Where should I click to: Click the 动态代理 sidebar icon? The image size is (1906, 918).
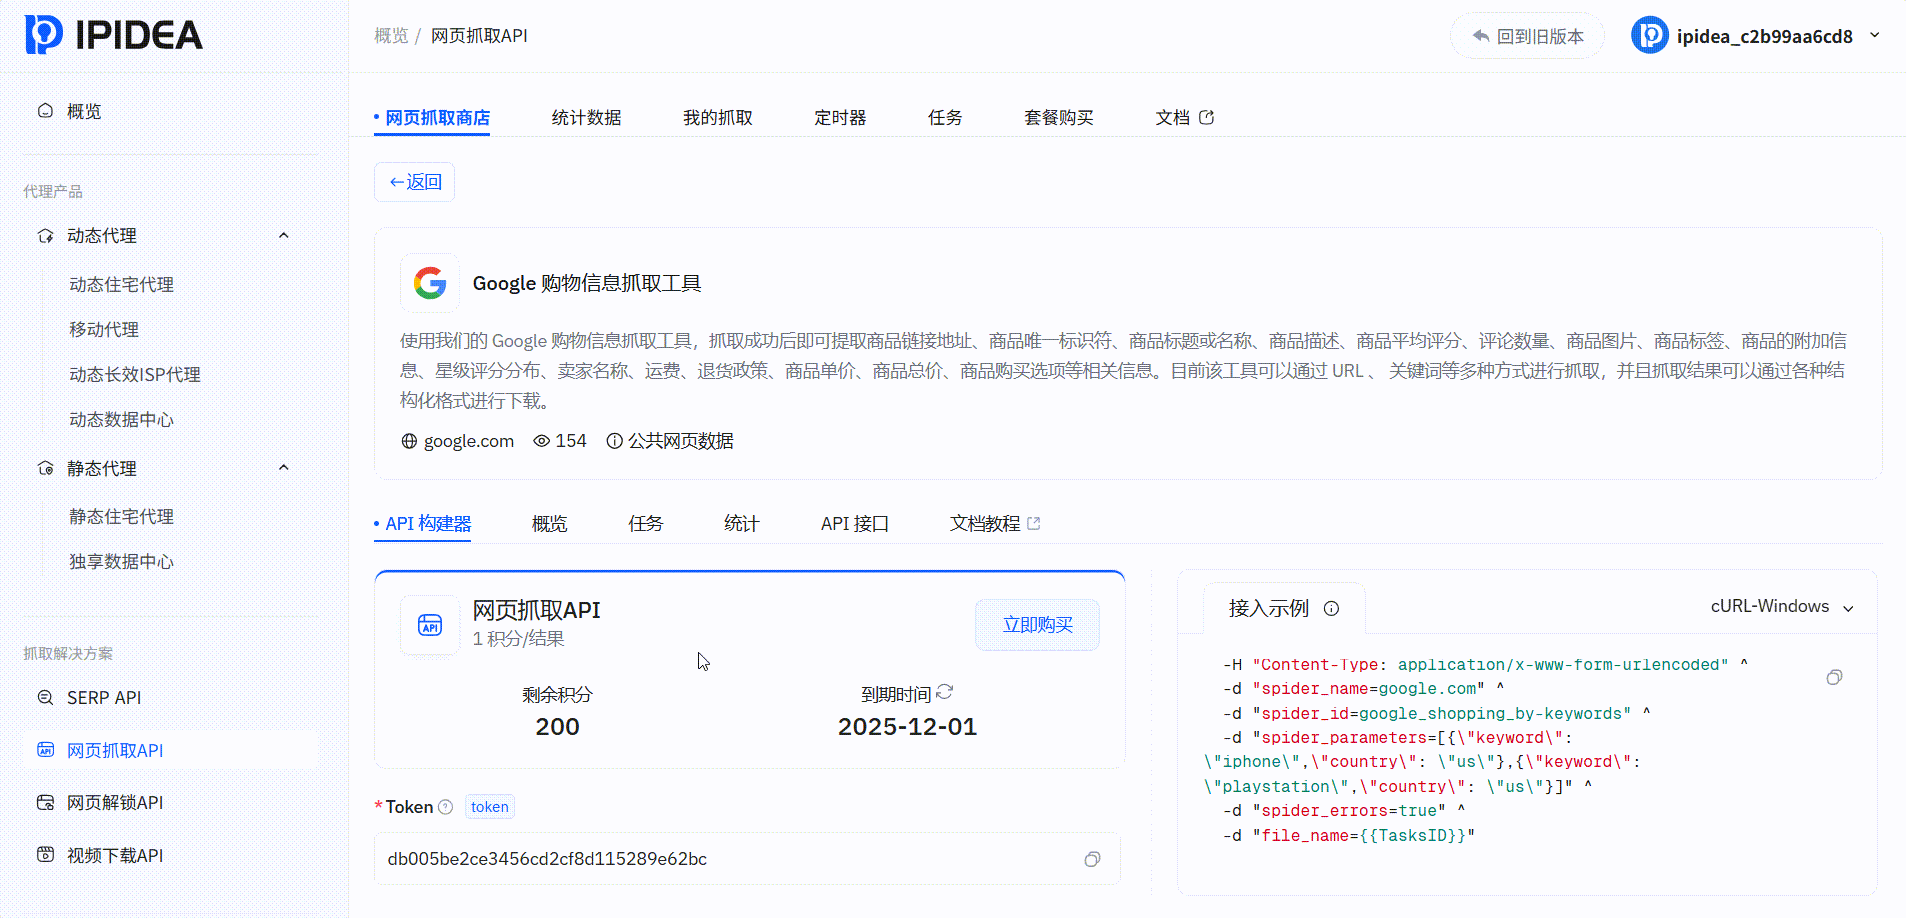(45, 236)
